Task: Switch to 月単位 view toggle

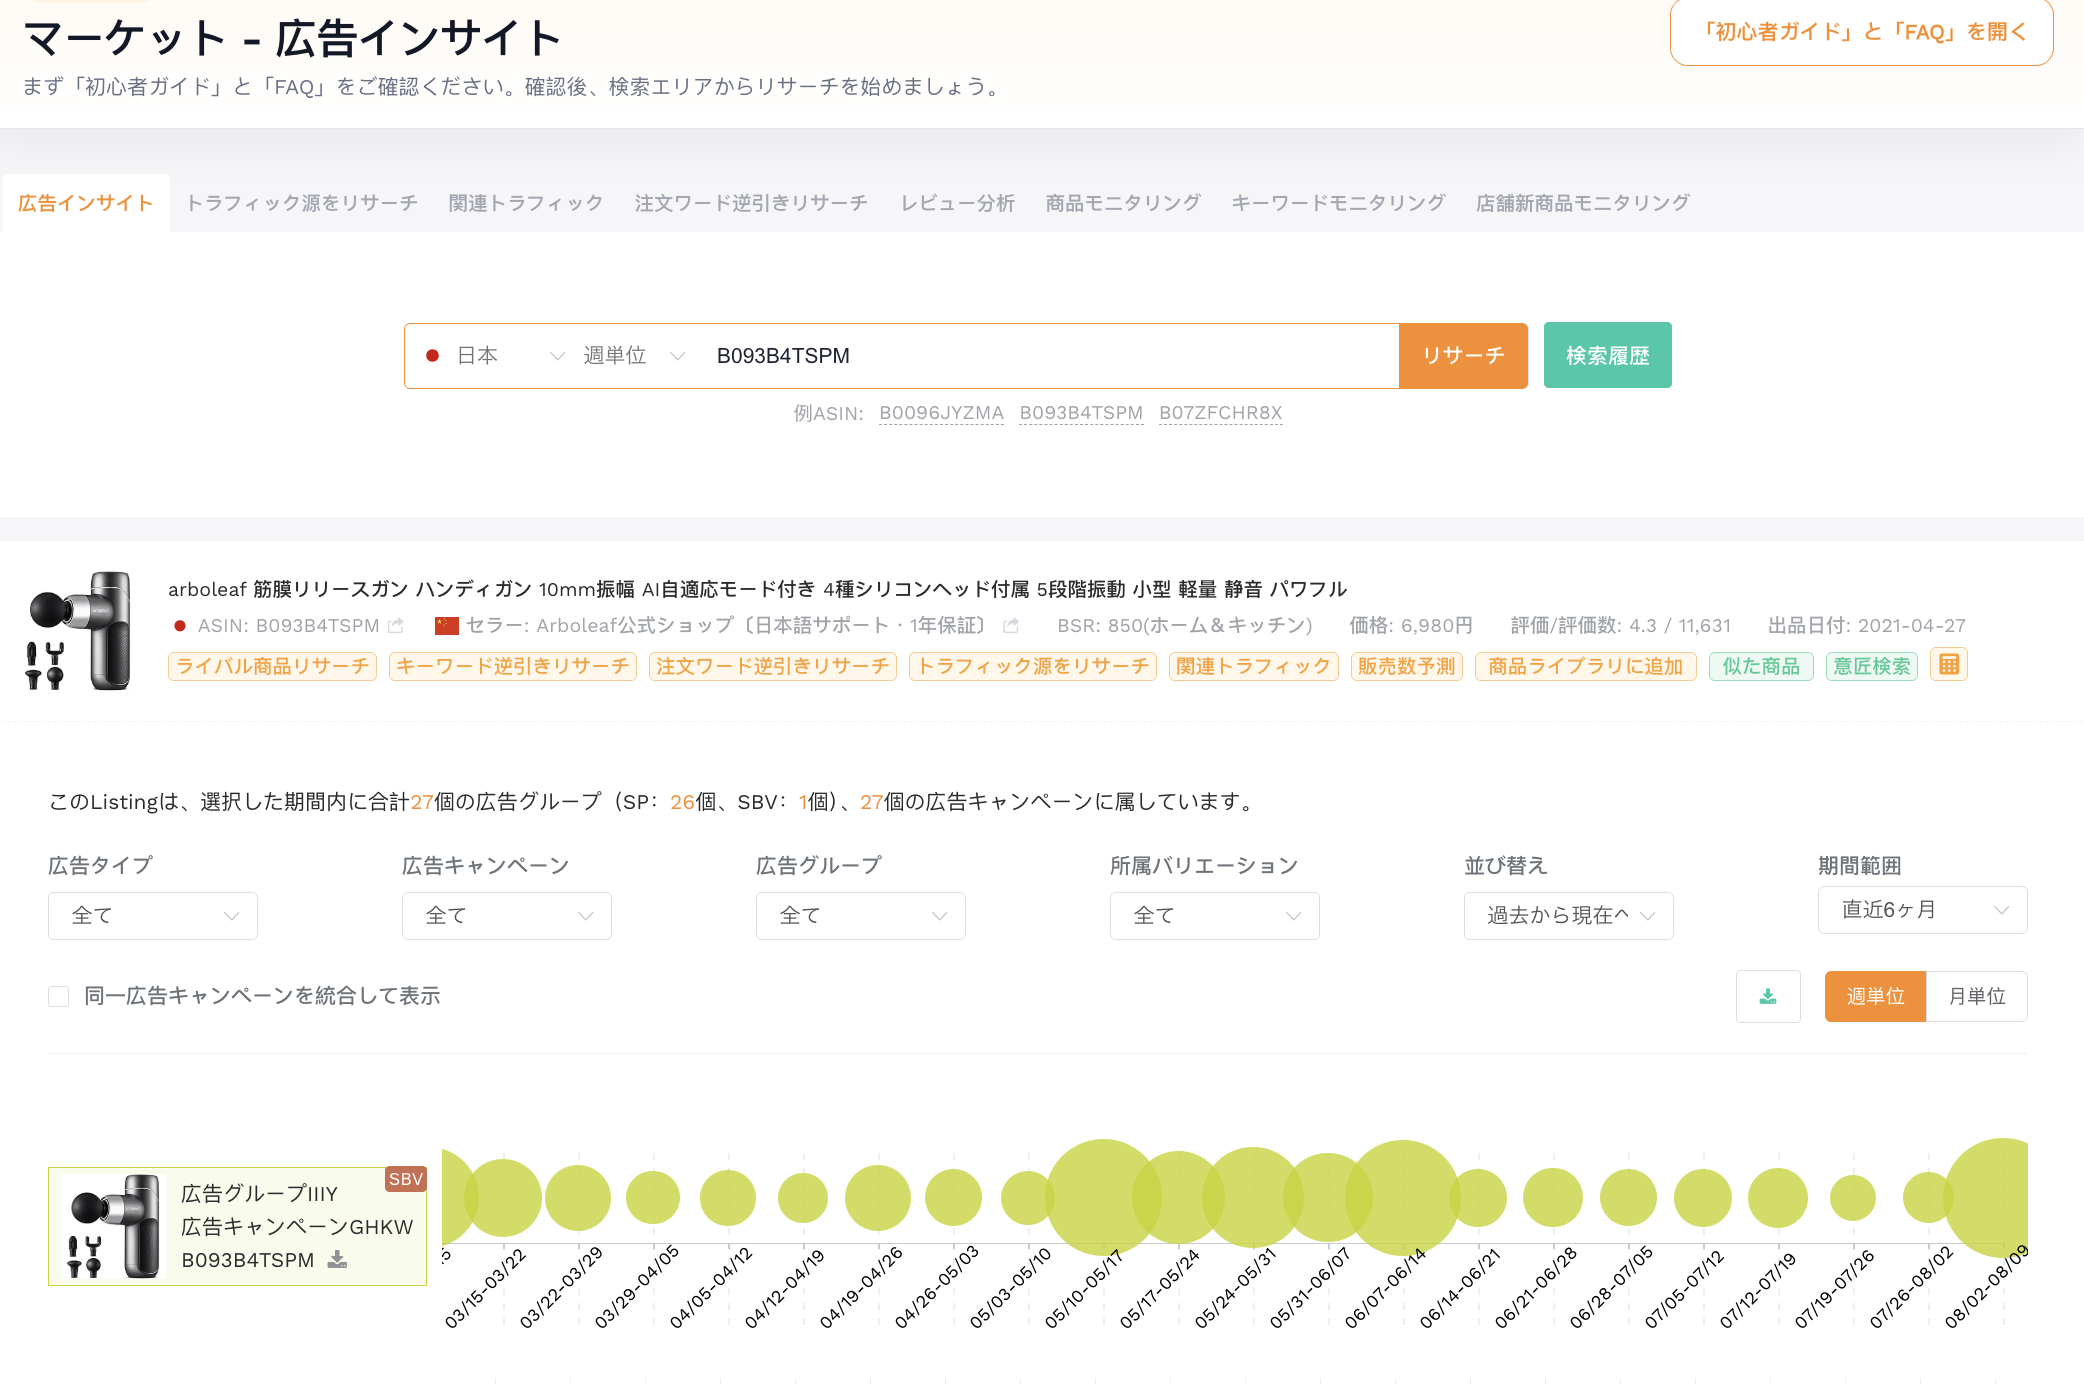Action: pos(1977,996)
